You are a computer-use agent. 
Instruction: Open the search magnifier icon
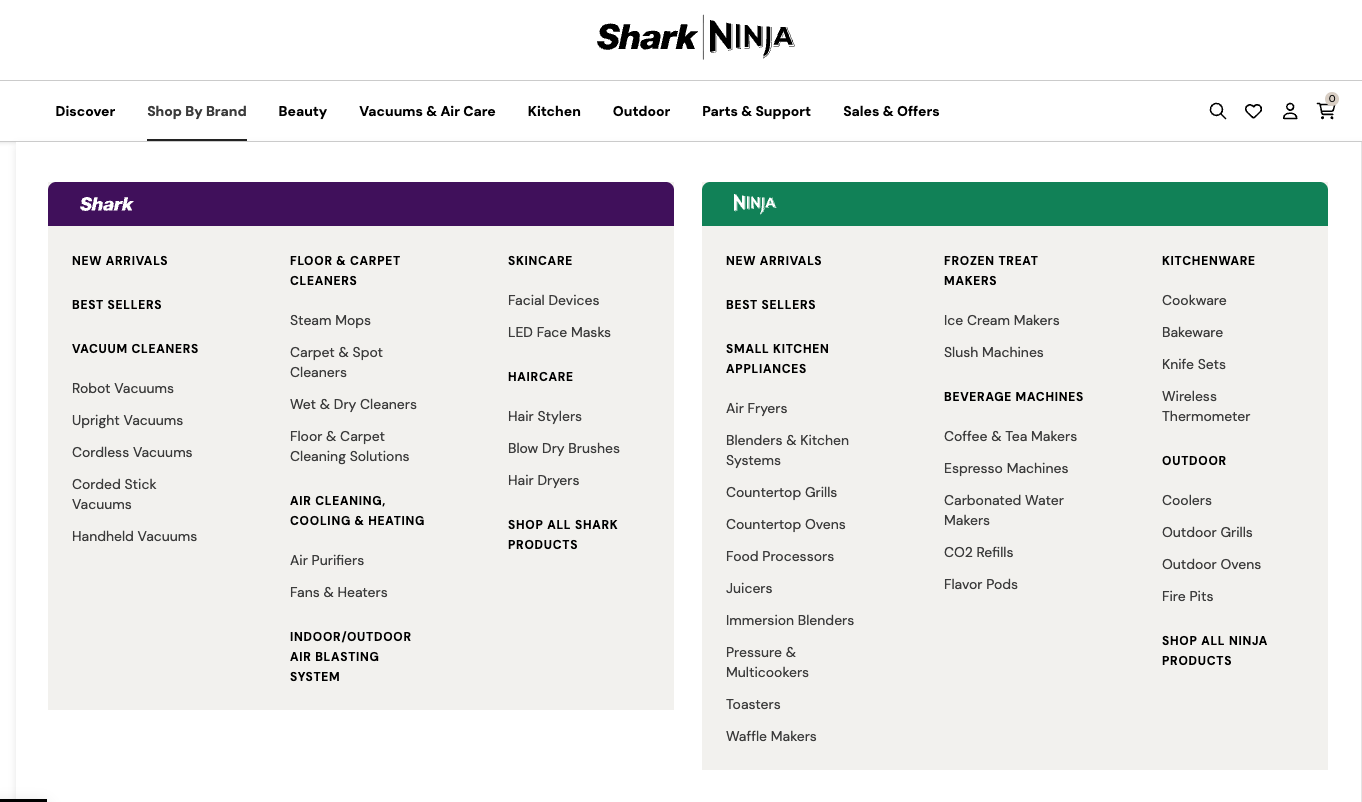[x=1217, y=111]
